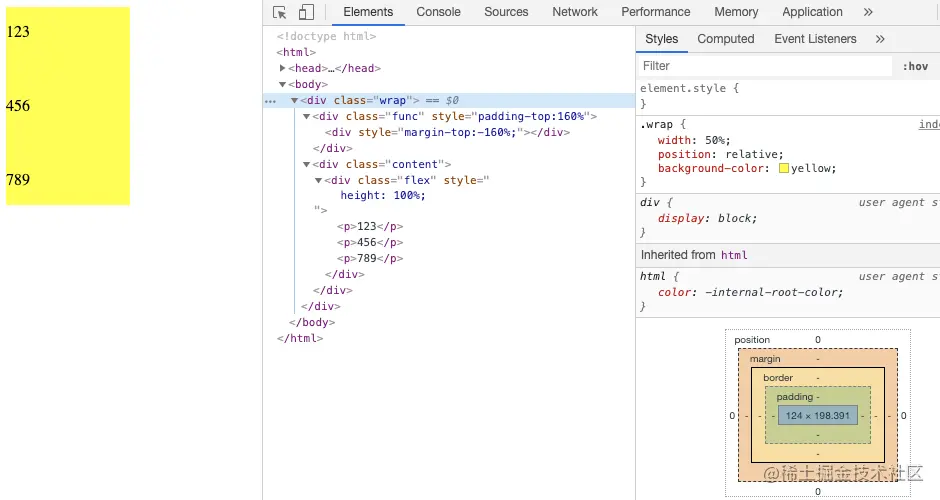
Task: Collapse the div class wrap node
Action: click(294, 101)
